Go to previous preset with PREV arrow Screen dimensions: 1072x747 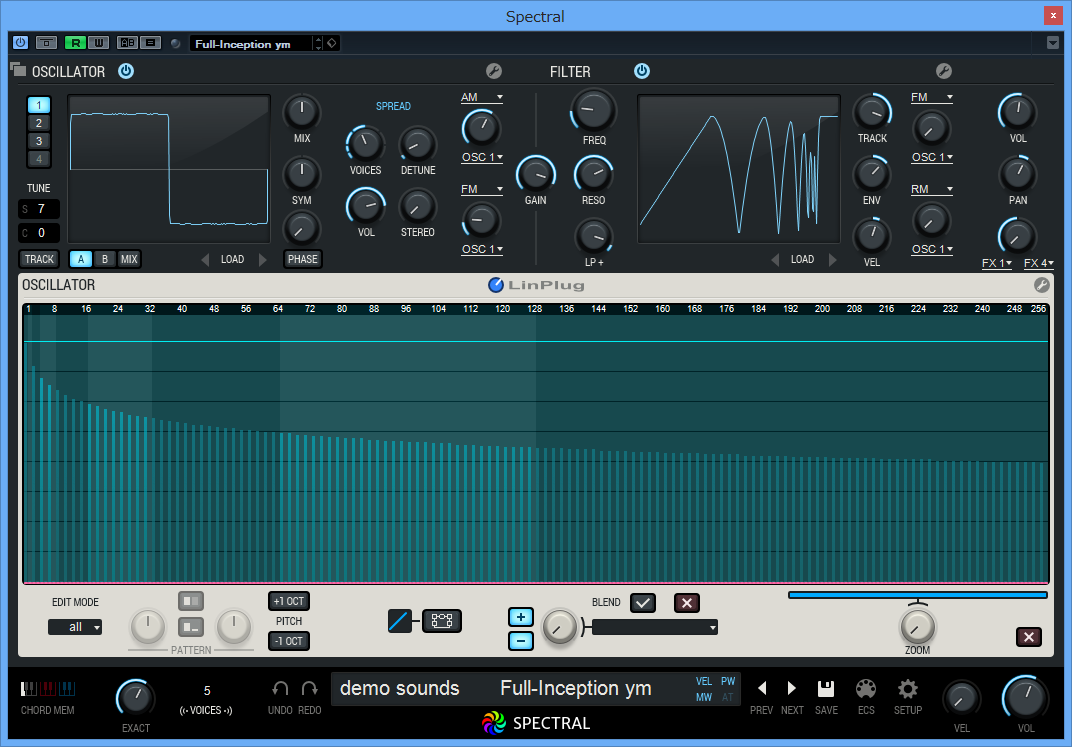762,688
